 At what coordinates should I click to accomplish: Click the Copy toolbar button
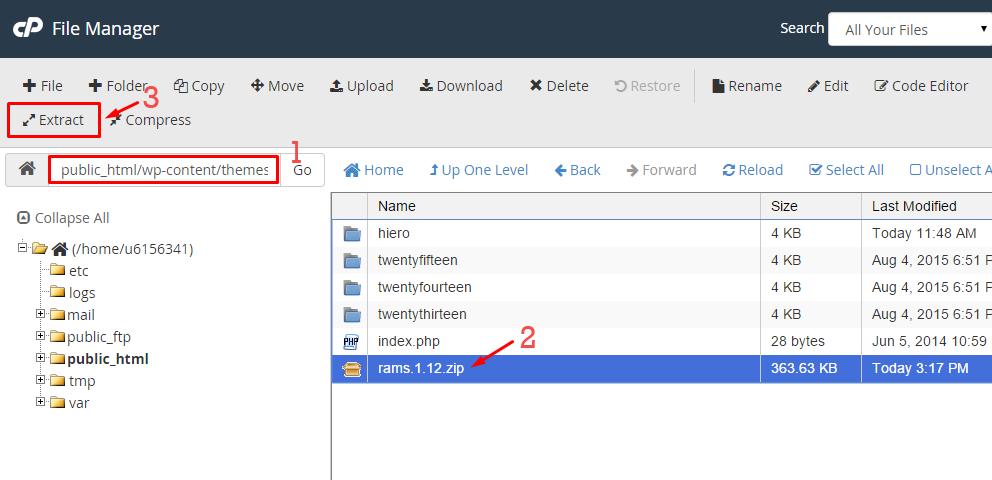point(199,86)
